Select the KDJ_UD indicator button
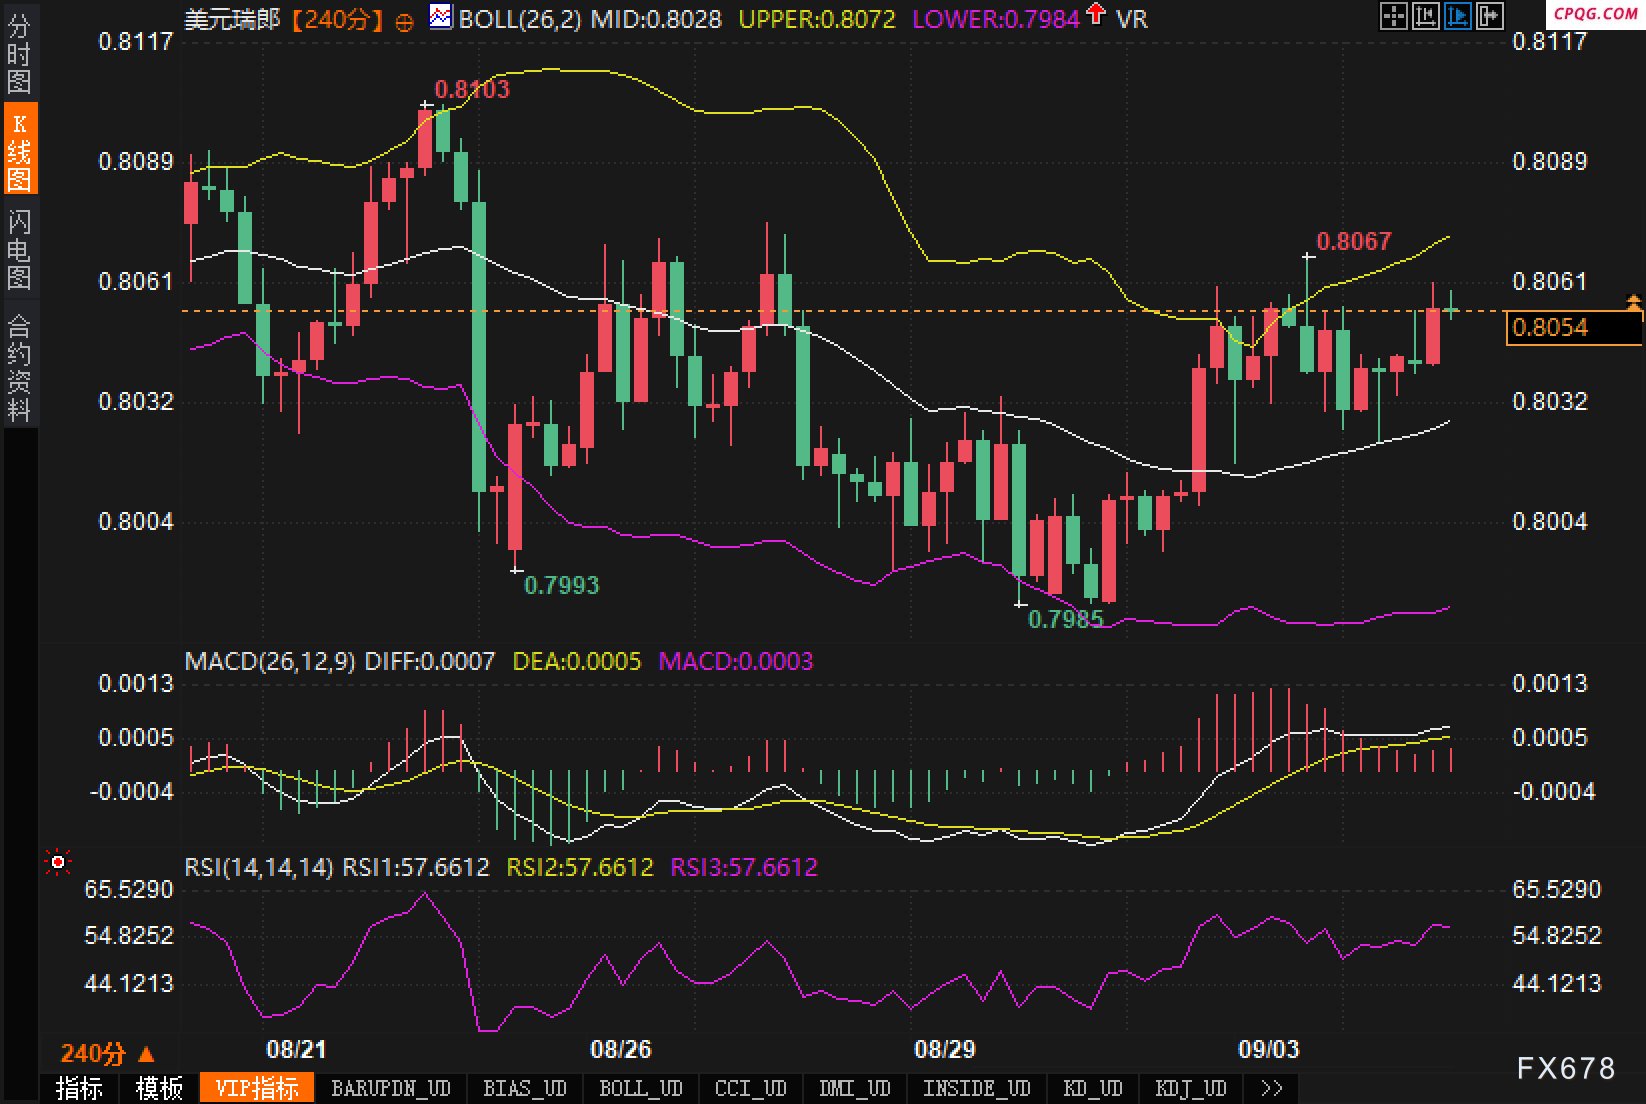The image size is (1646, 1104). (1190, 1088)
